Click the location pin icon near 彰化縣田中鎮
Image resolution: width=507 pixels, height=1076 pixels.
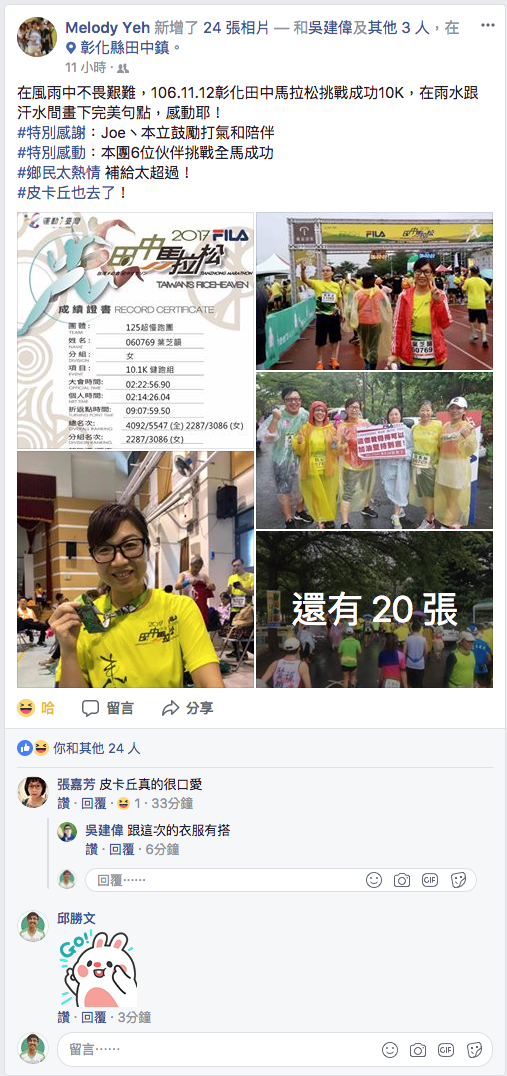pyautogui.click(x=71, y=48)
